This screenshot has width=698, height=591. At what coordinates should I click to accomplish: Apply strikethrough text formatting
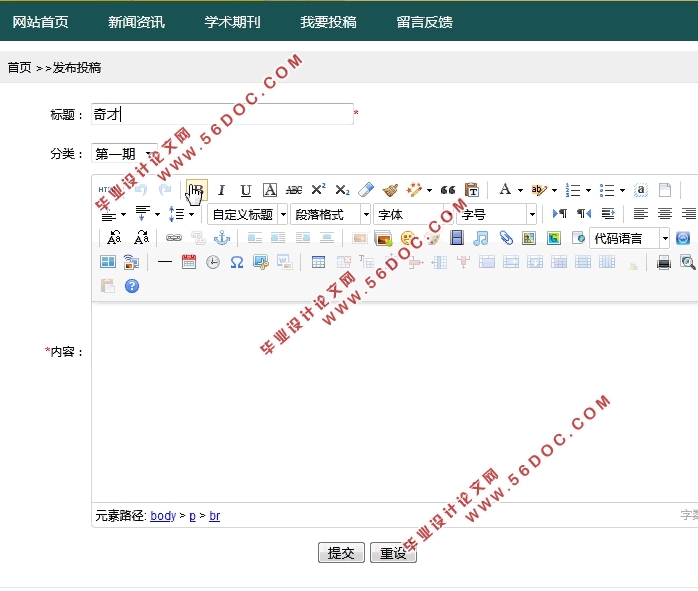point(294,190)
